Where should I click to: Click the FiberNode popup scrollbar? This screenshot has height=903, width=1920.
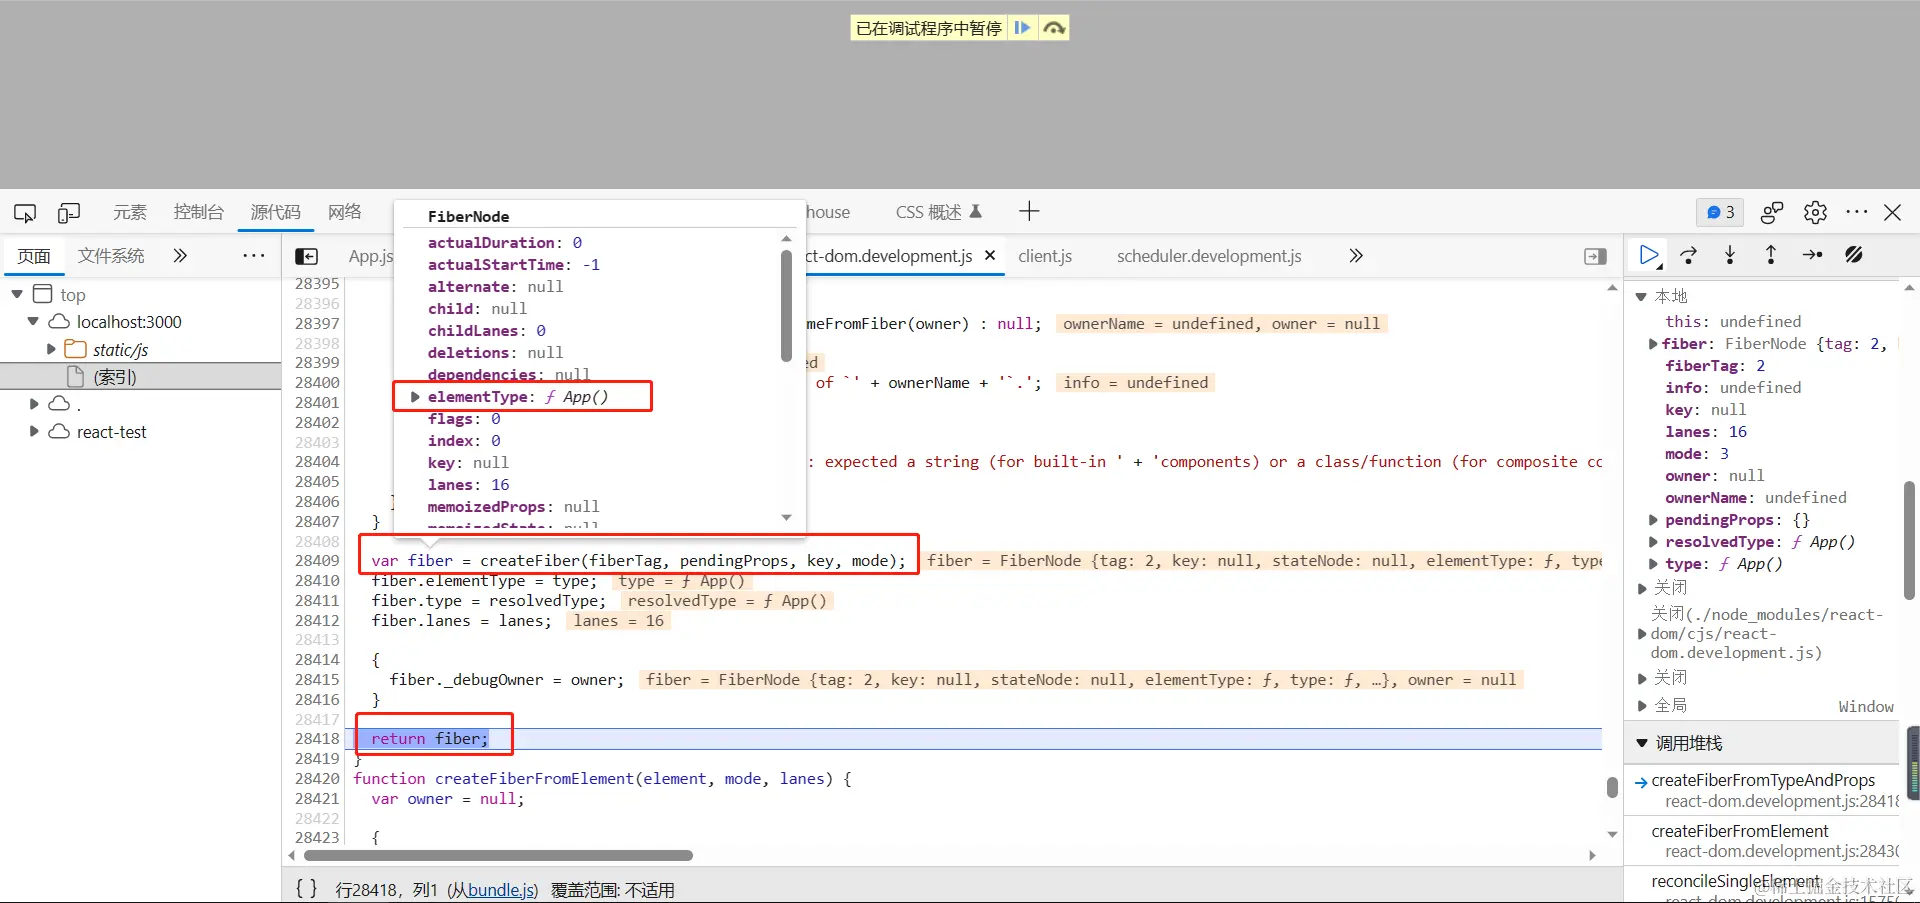(x=786, y=305)
